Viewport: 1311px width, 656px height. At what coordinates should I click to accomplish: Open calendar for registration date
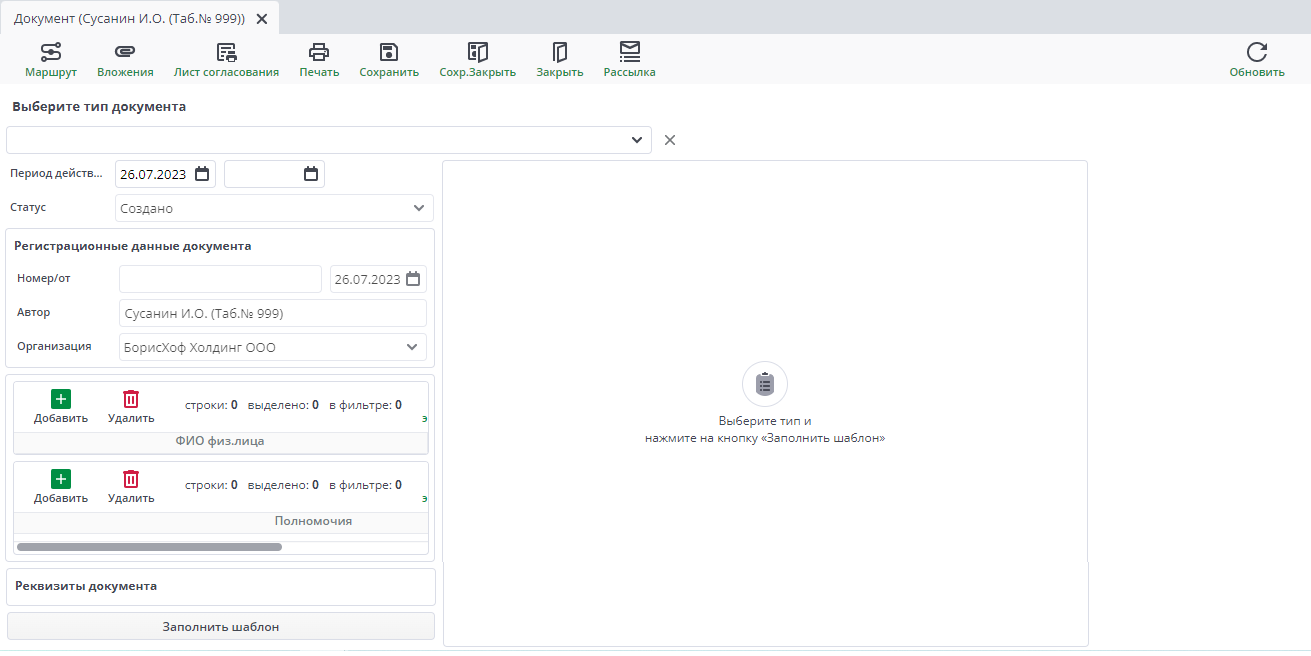(x=413, y=279)
